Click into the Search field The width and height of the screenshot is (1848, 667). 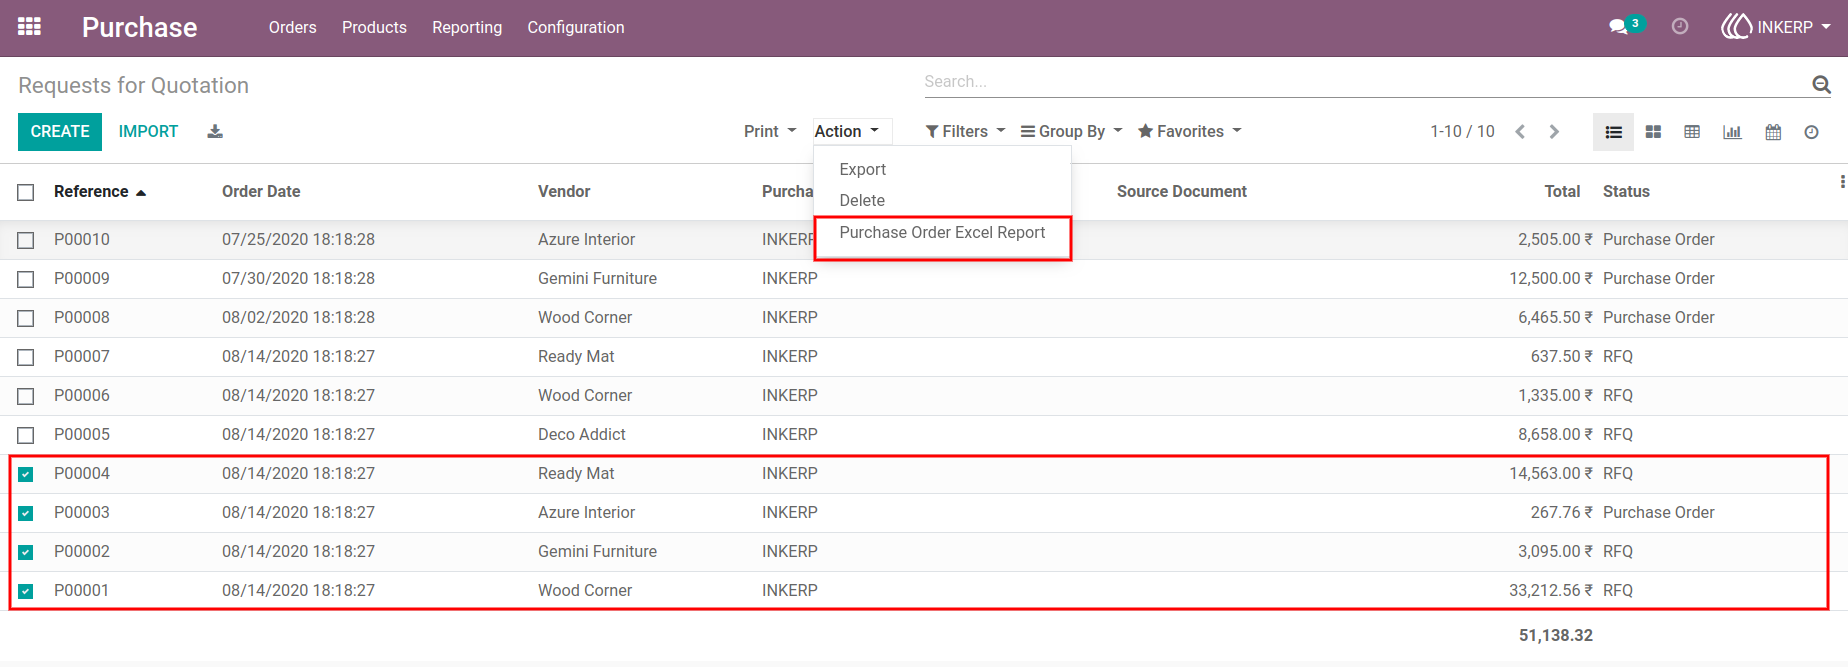click(x=1365, y=82)
